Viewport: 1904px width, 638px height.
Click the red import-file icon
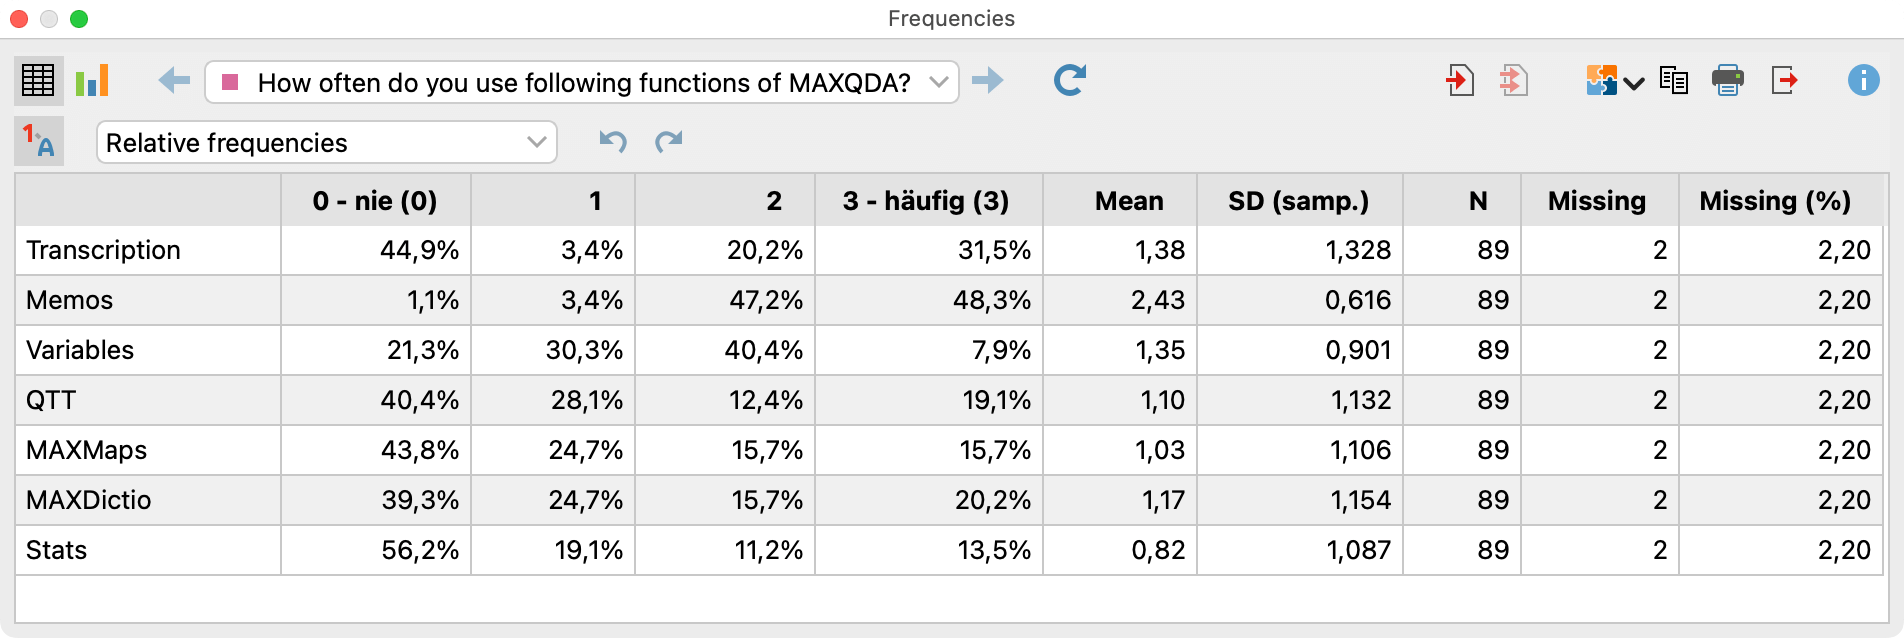click(1460, 80)
